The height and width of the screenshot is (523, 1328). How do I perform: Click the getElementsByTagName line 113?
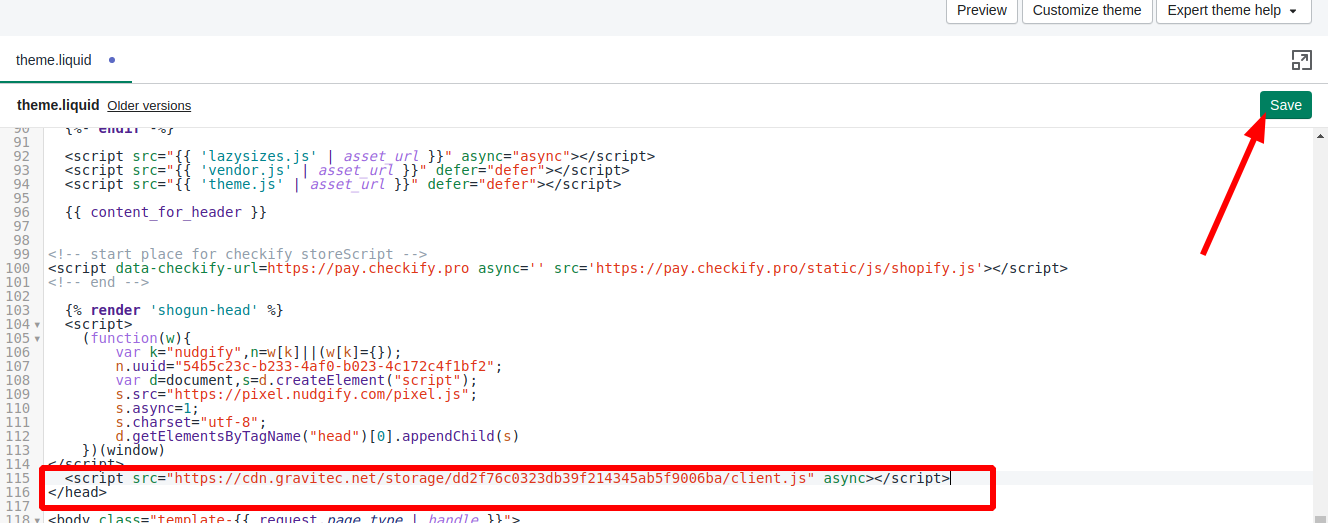tap(317, 436)
